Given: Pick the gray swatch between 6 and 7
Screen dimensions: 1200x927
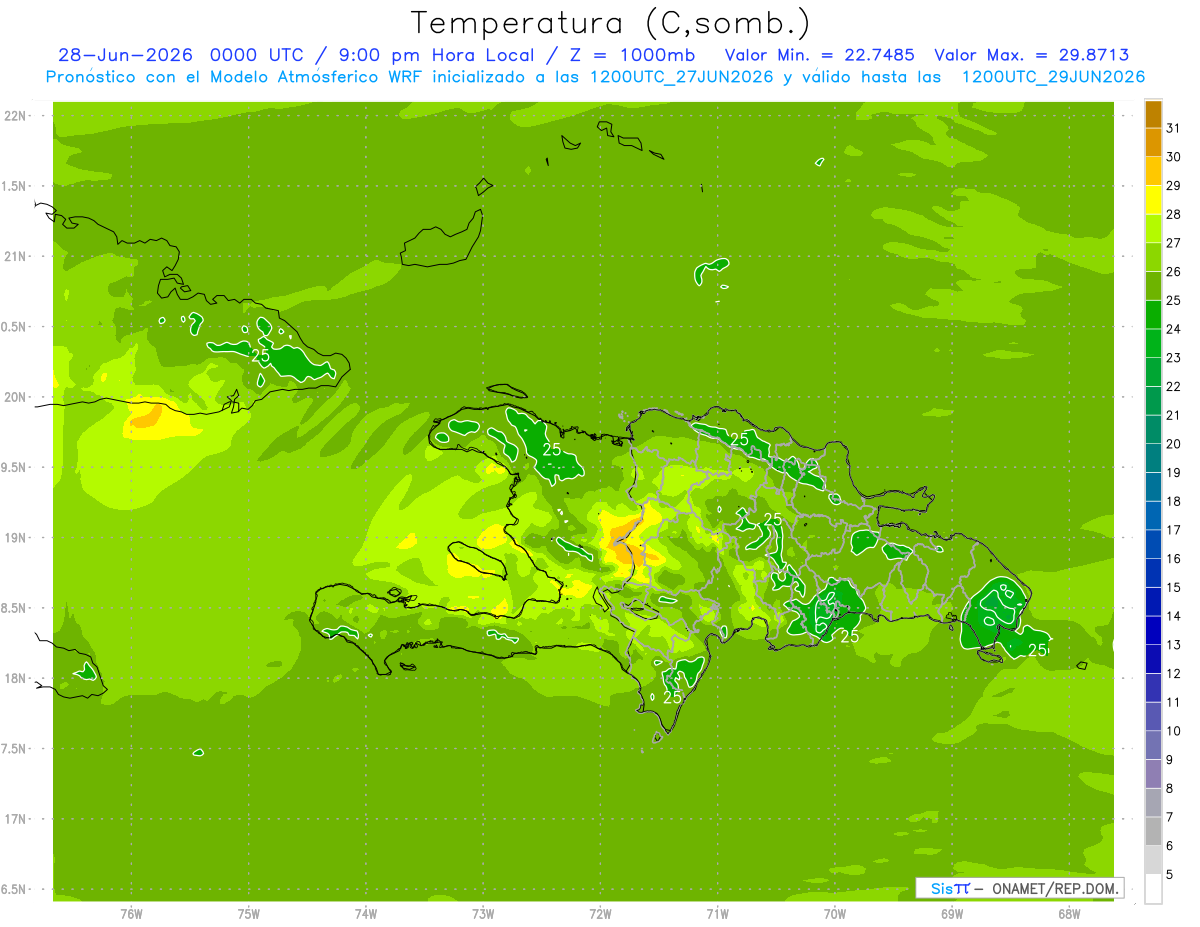Looking at the screenshot, I should 1153,831.
